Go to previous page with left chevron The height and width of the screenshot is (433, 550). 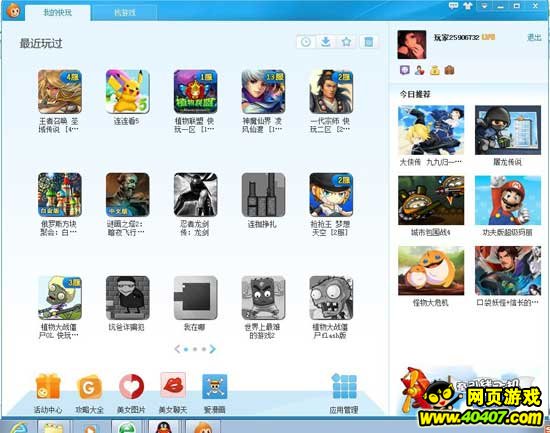(177, 349)
